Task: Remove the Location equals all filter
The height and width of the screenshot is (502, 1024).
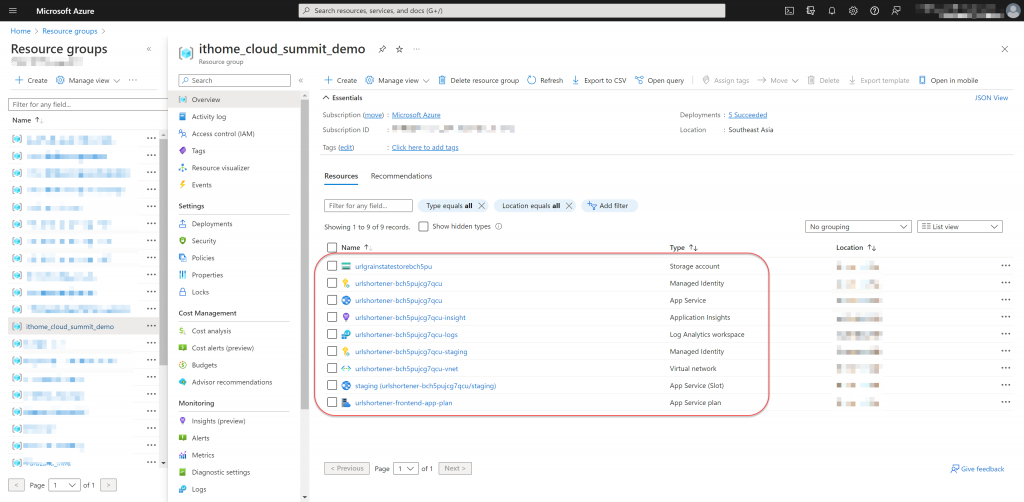Action: tap(569, 206)
